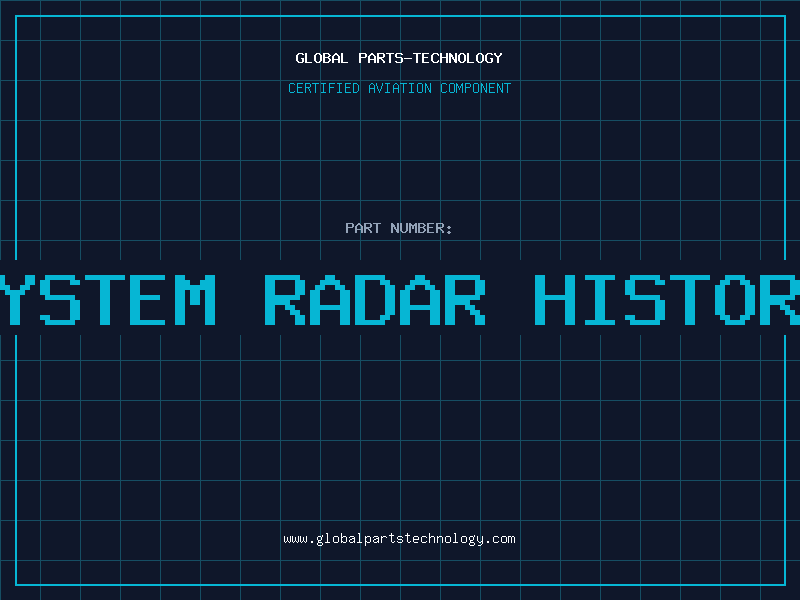Click the large RADAR text in the banner

[x=375, y=300]
